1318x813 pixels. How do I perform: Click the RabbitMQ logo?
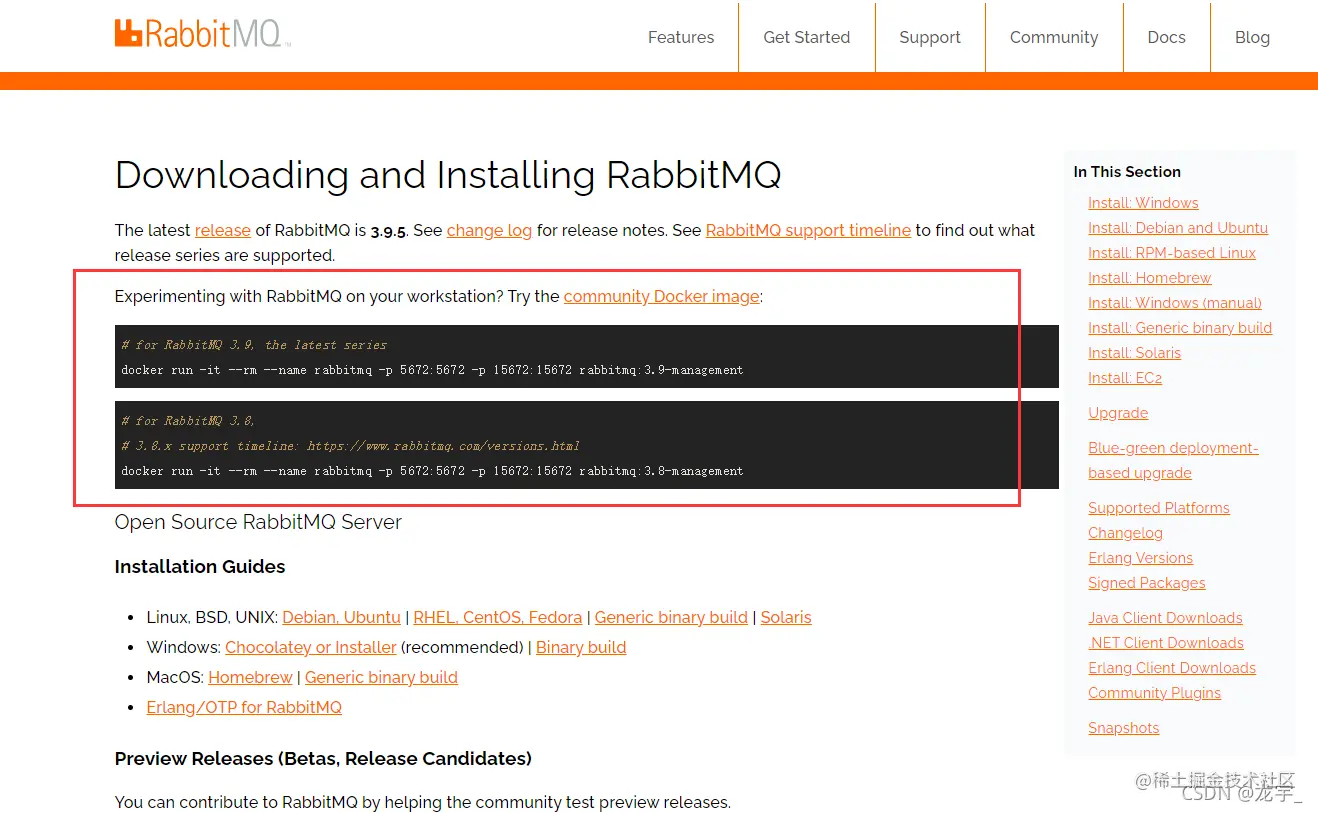[x=202, y=34]
